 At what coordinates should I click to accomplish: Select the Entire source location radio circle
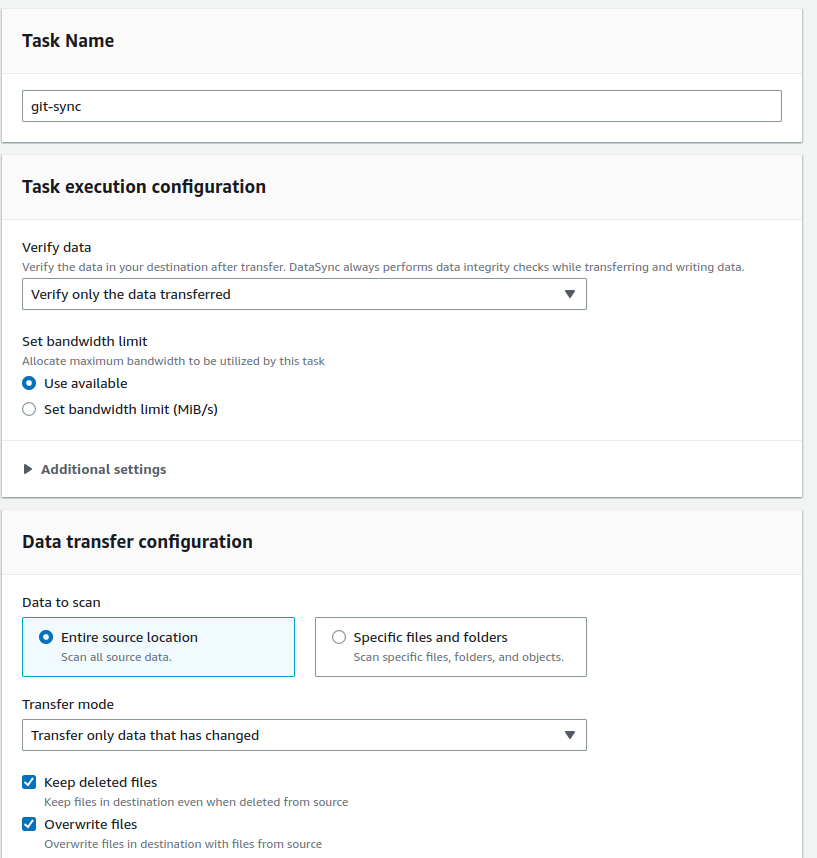pos(46,637)
